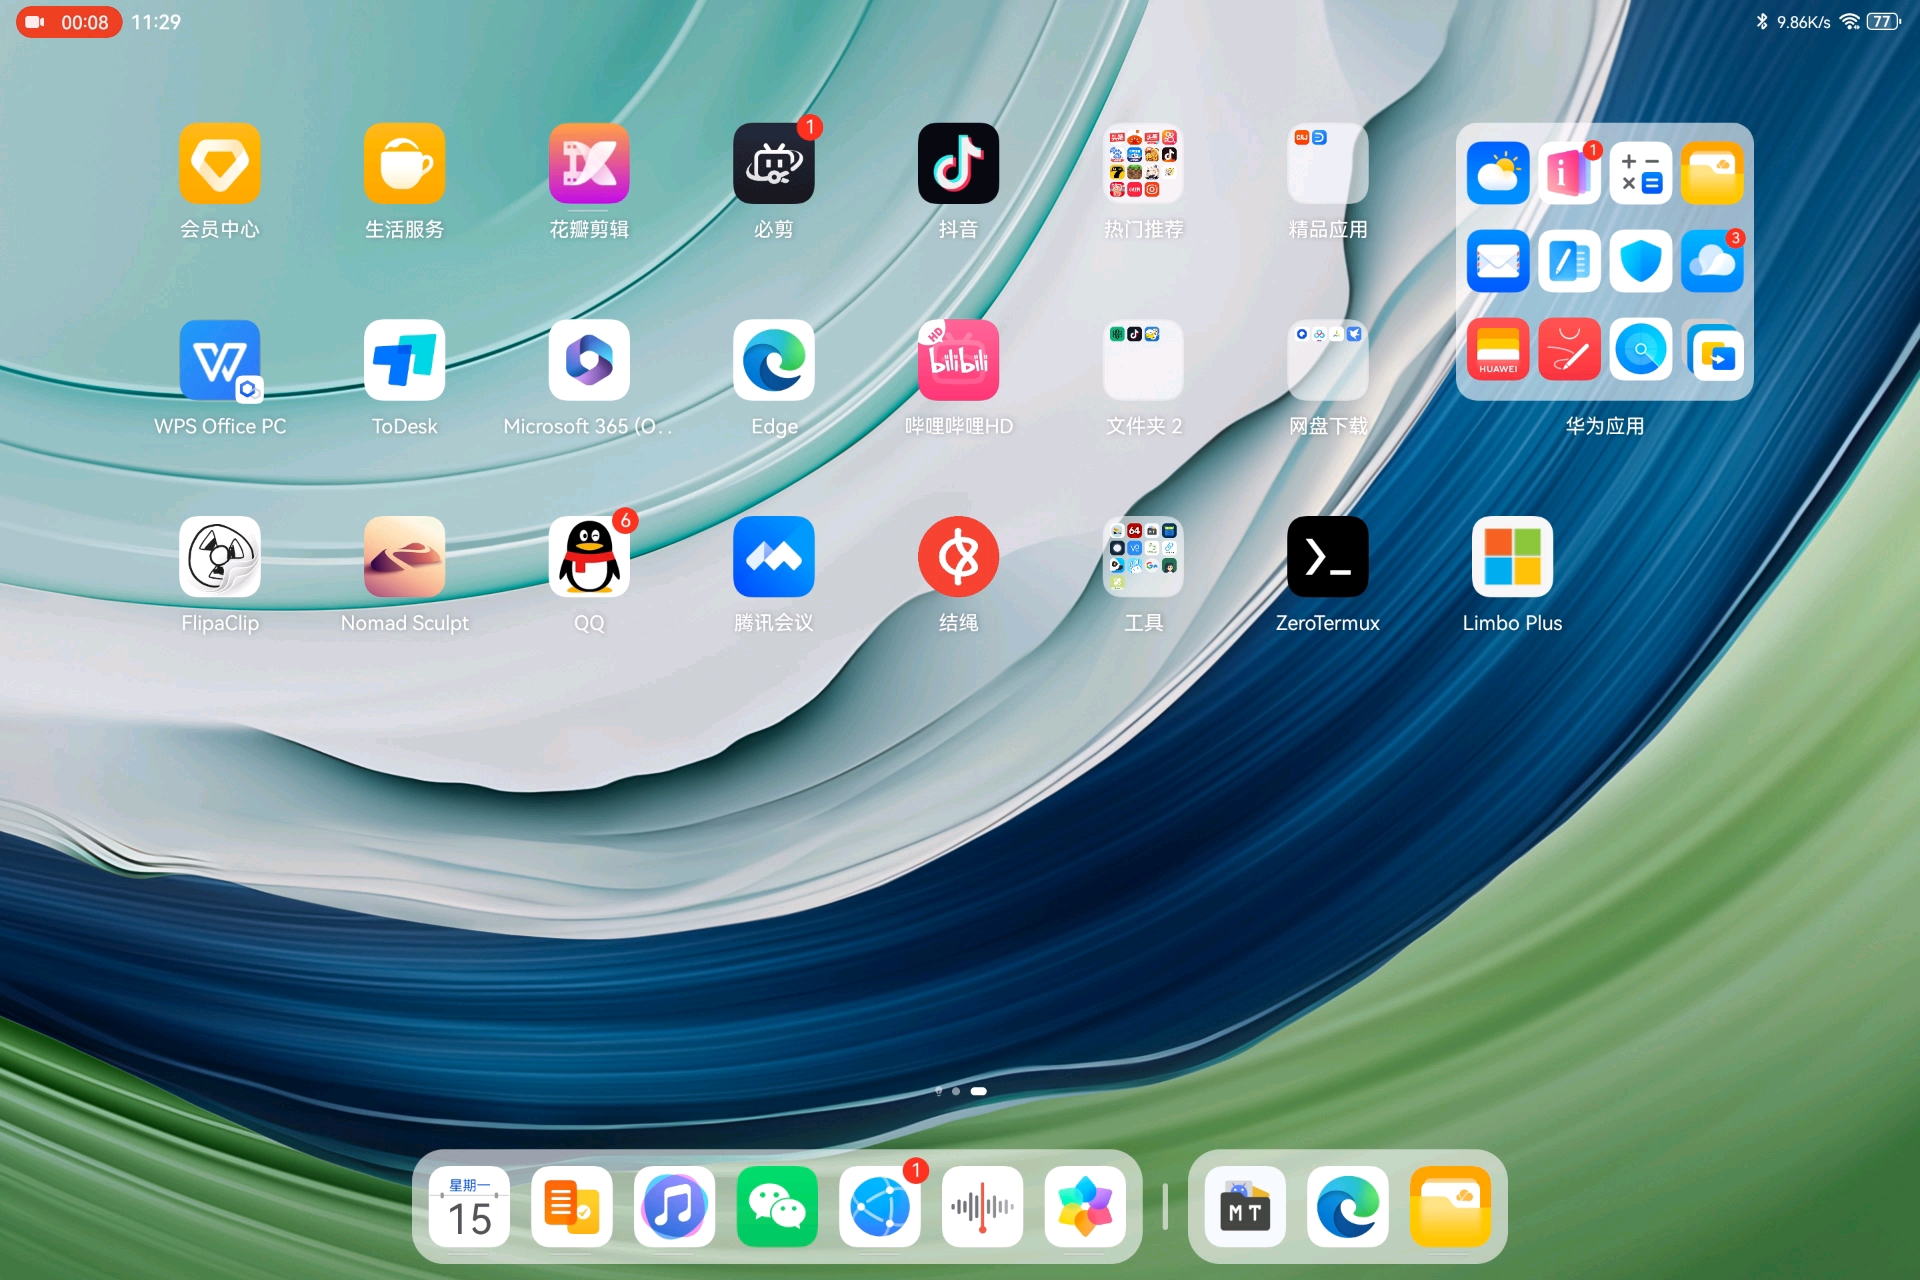Tap the 11:29 clock in status bar
The height and width of the screenshot is (1280, 1920).
coord(156,22)
